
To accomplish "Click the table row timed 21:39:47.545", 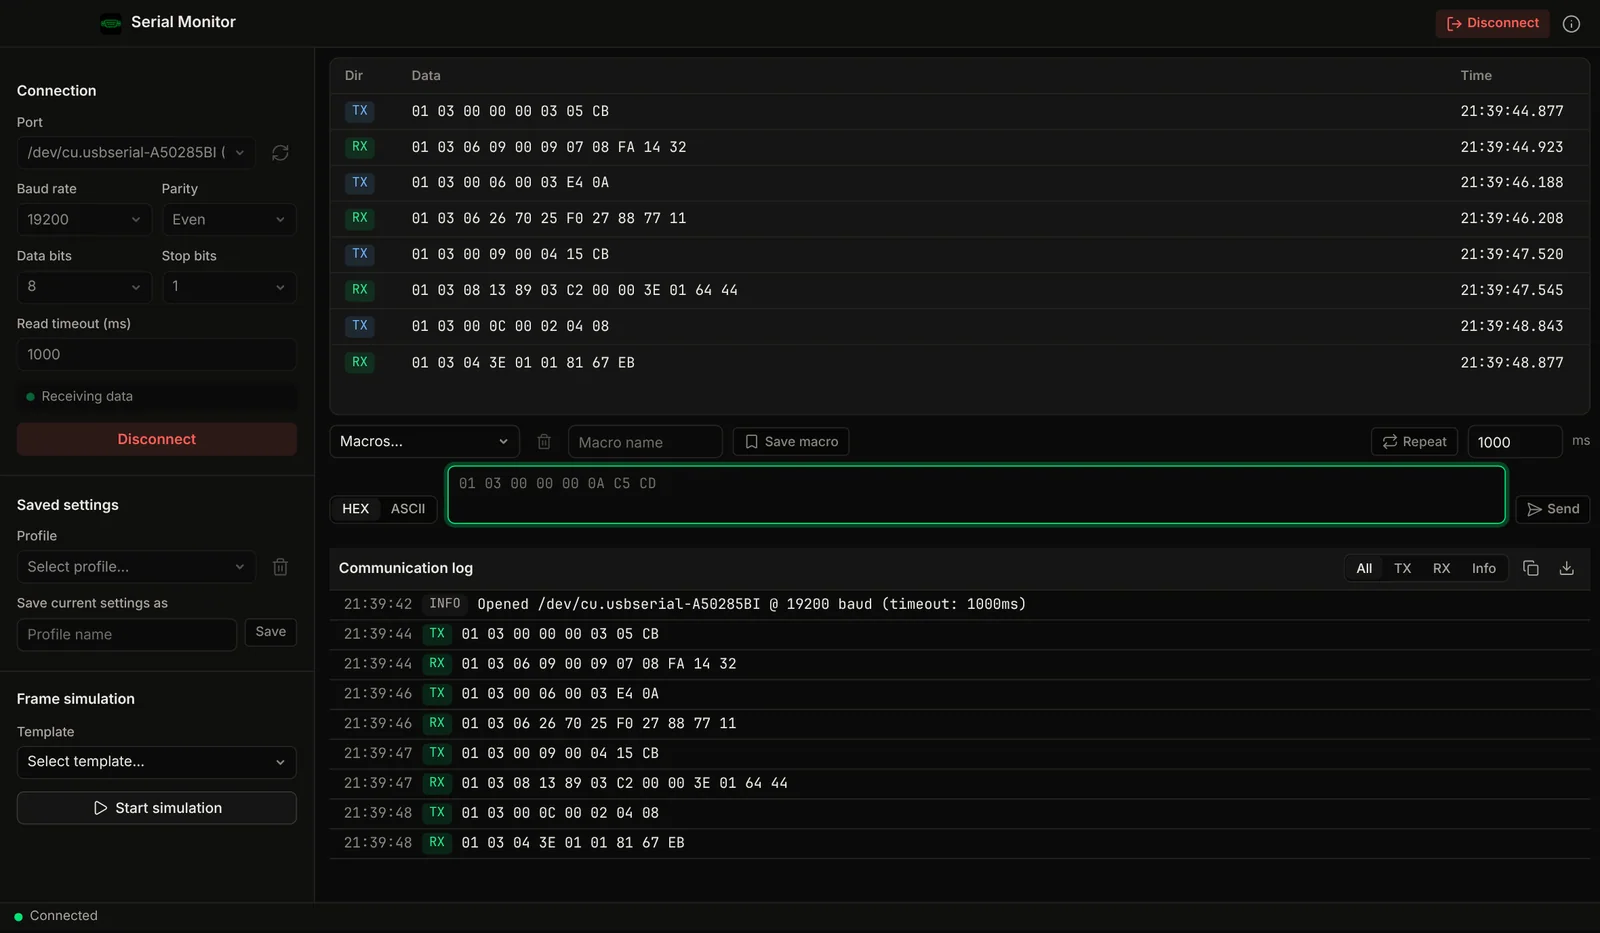I will click(960, 290).
